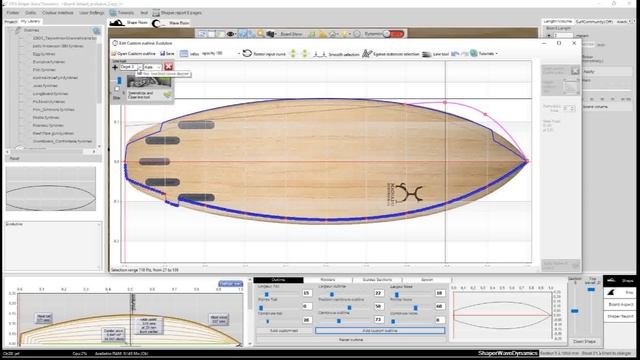Viewport: 640px width, 360px height.
Task: Click the Smooth selection tool
Action: pos(336,54)
